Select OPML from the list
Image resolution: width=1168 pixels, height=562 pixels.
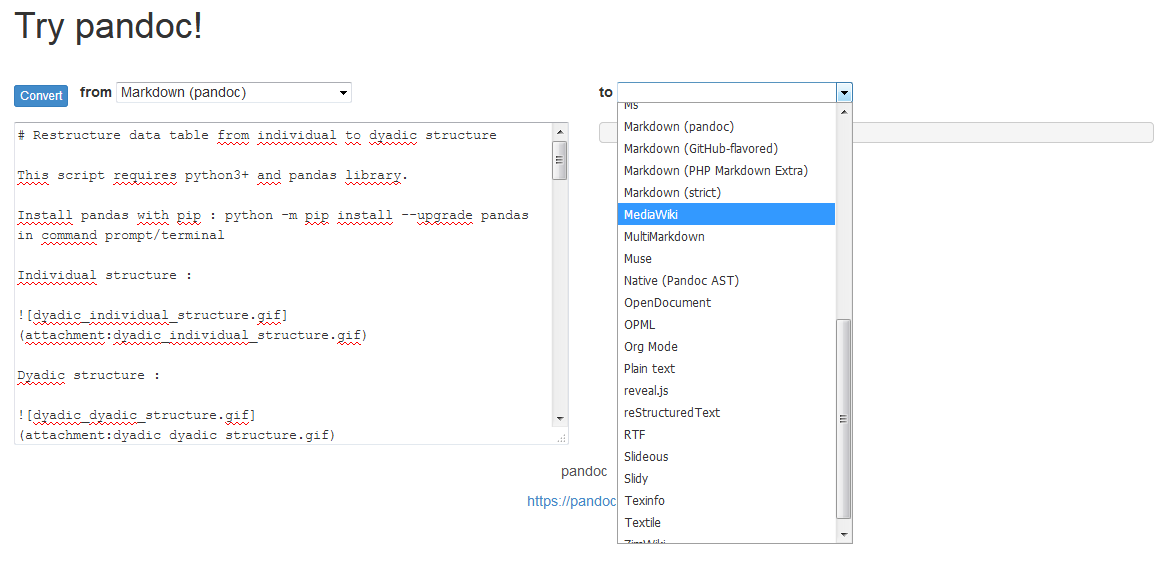[x=726, y=324]
